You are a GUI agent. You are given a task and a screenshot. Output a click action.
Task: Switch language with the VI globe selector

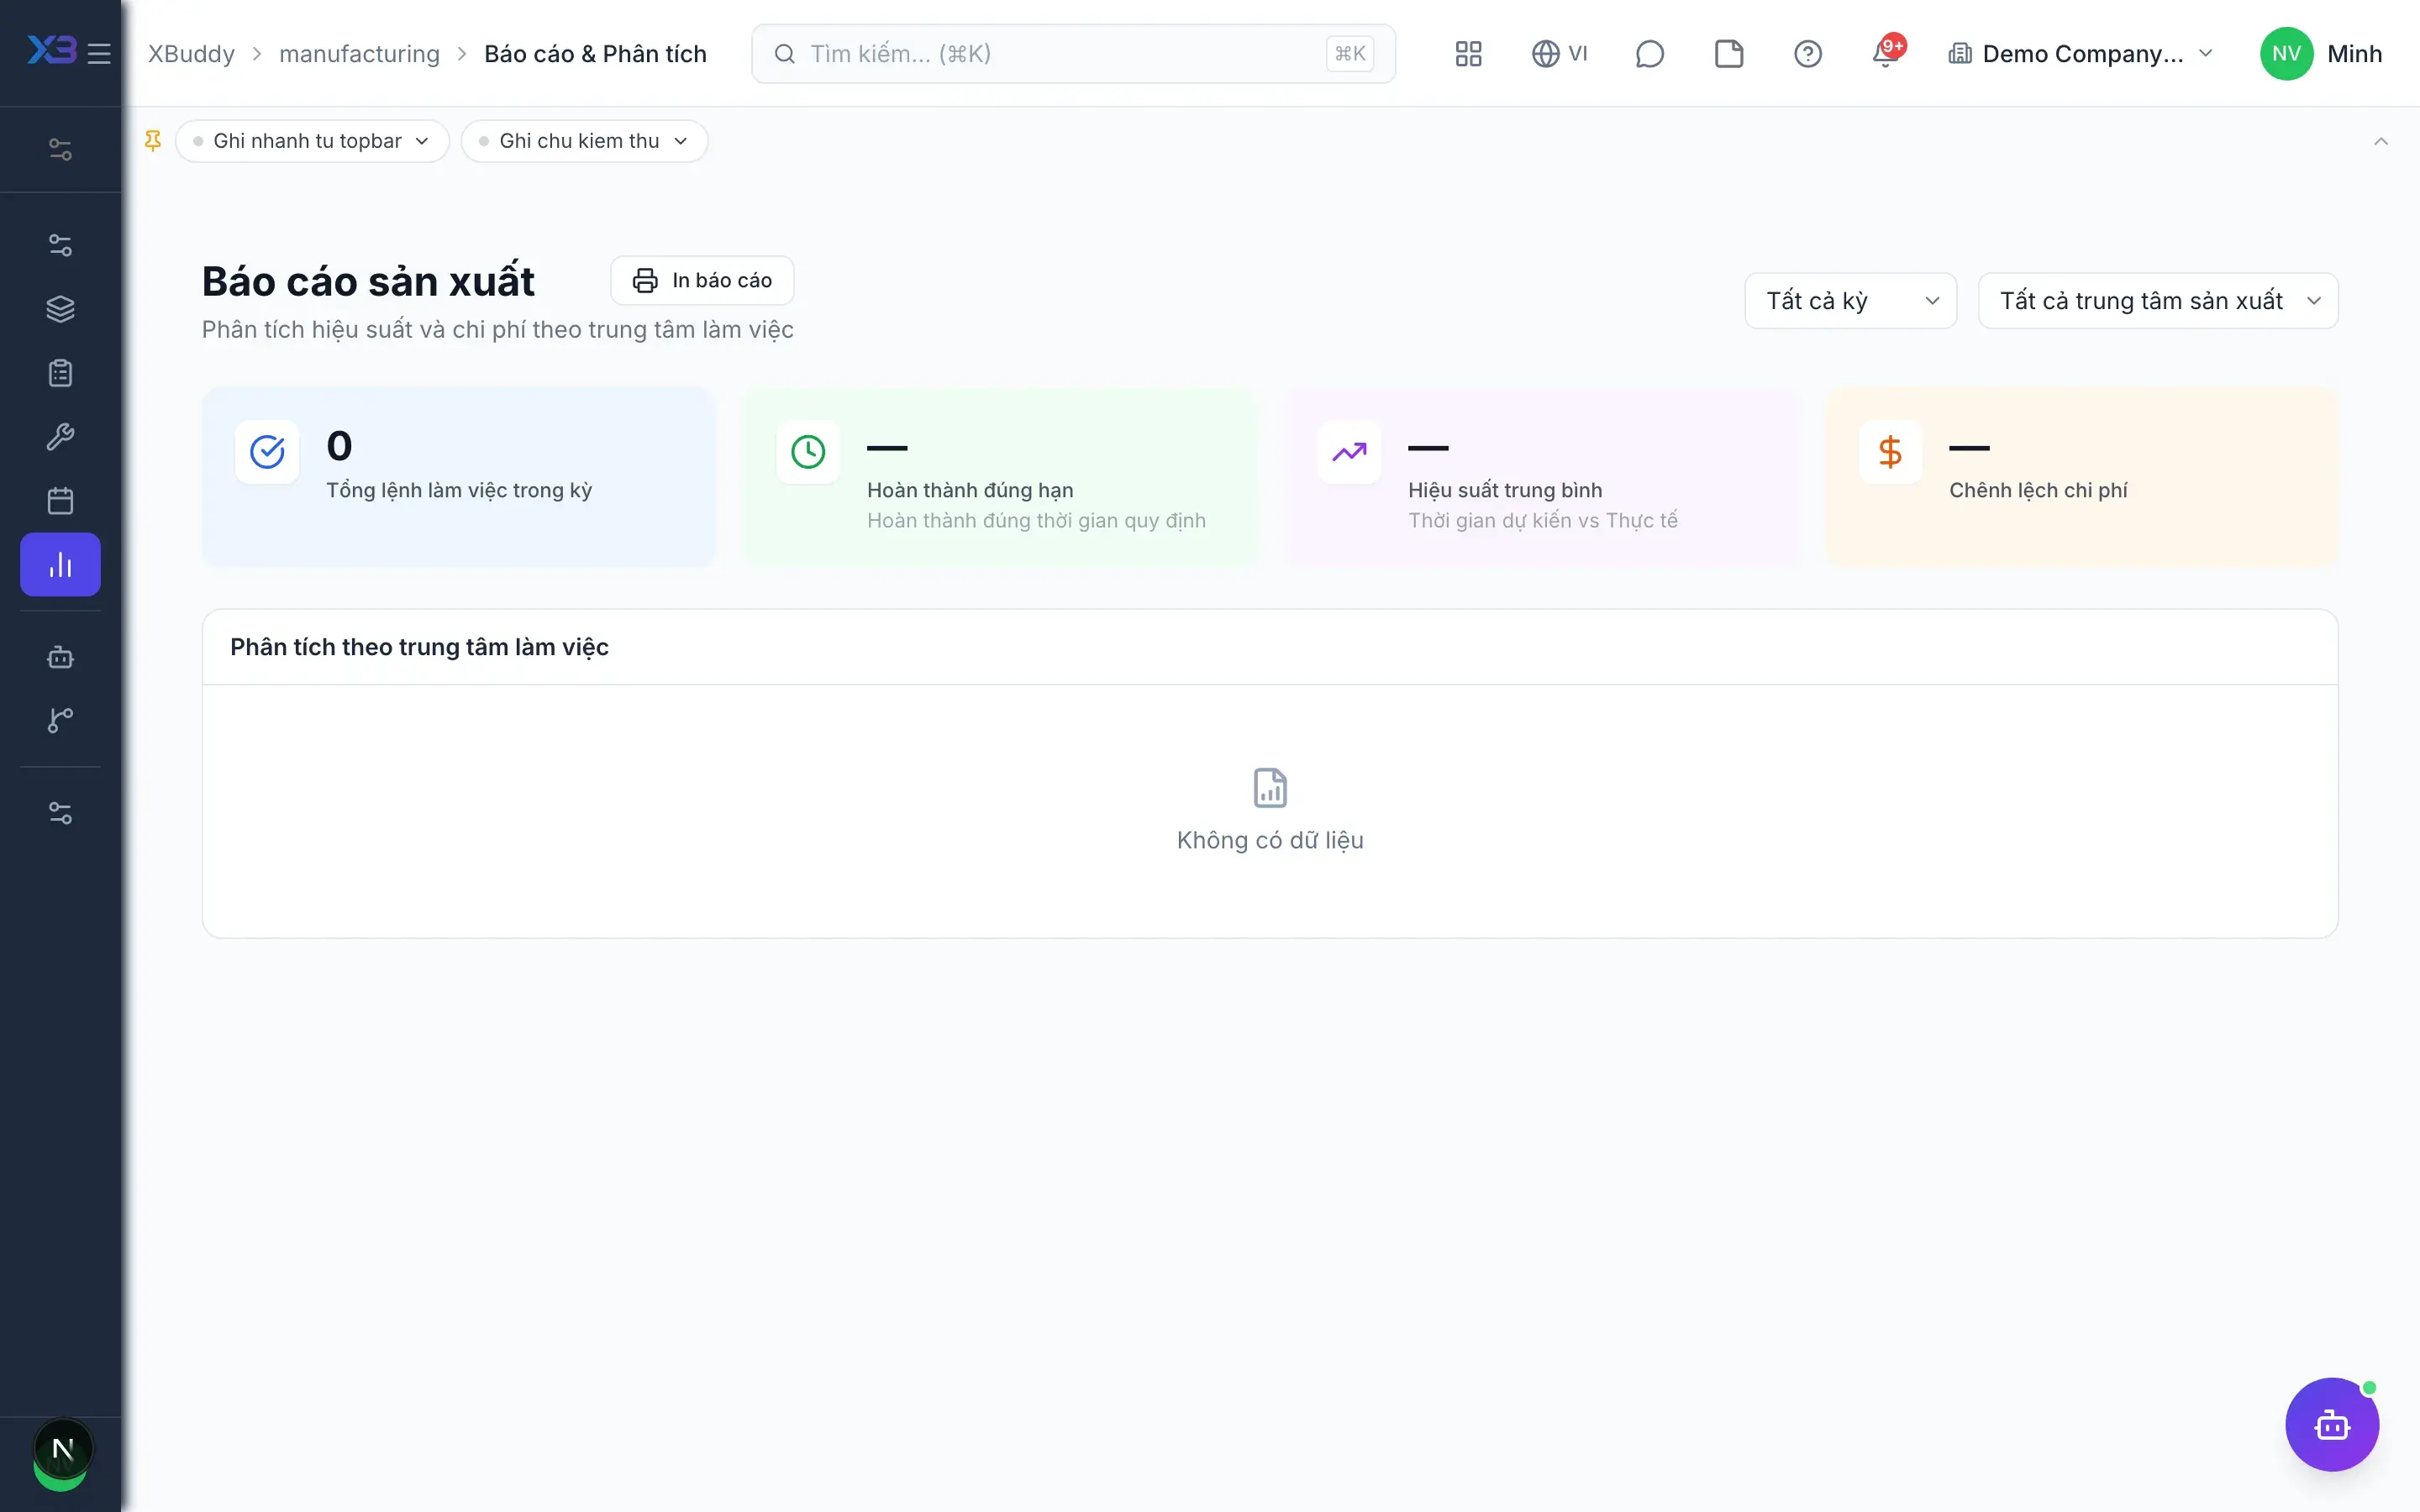(x=1559, y=54)
